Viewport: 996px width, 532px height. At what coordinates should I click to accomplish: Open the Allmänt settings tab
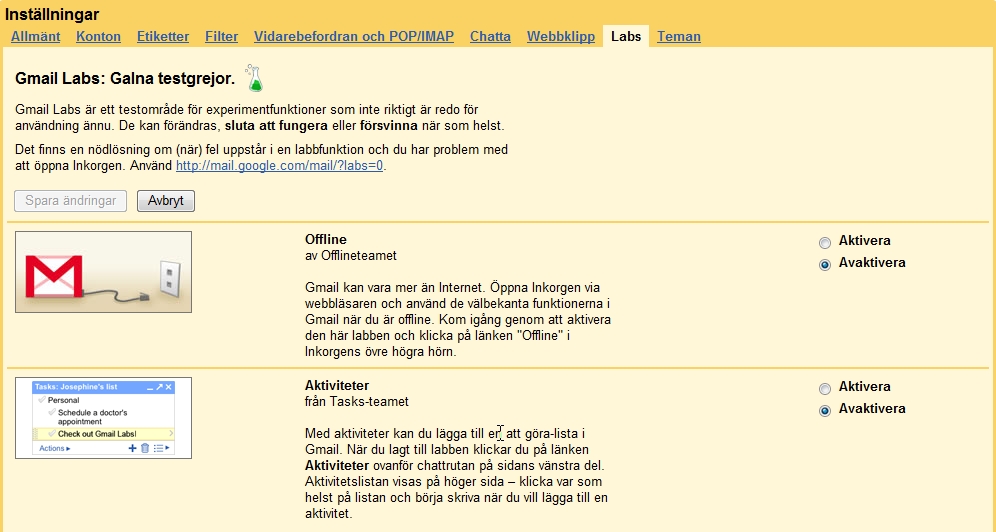36,36
